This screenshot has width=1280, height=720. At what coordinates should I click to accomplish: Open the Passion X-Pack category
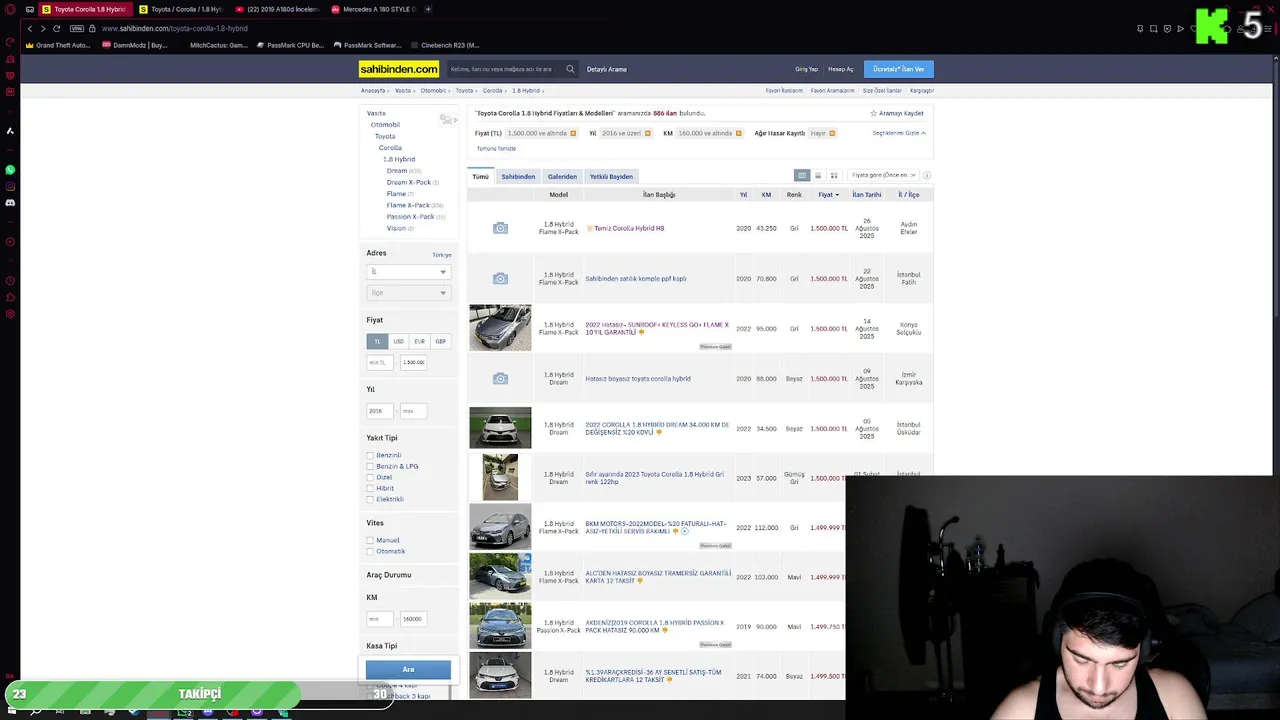(411, 216)
